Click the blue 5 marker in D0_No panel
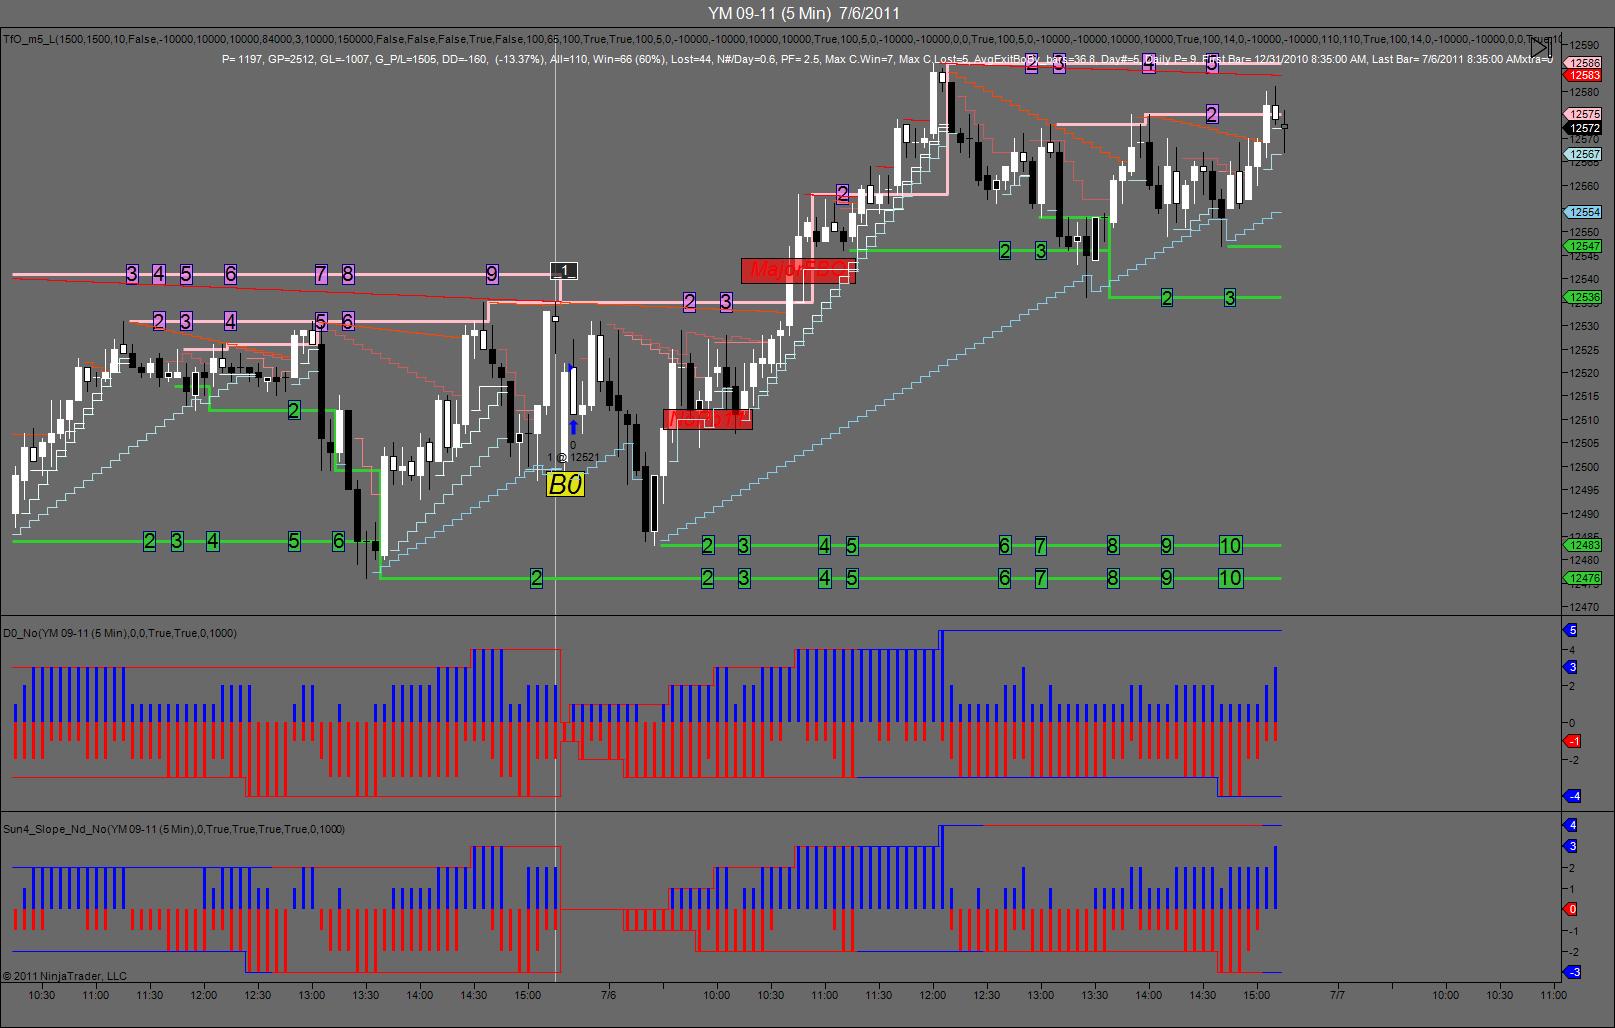Screen dimensions: 1615x1028 [1572, 630]
